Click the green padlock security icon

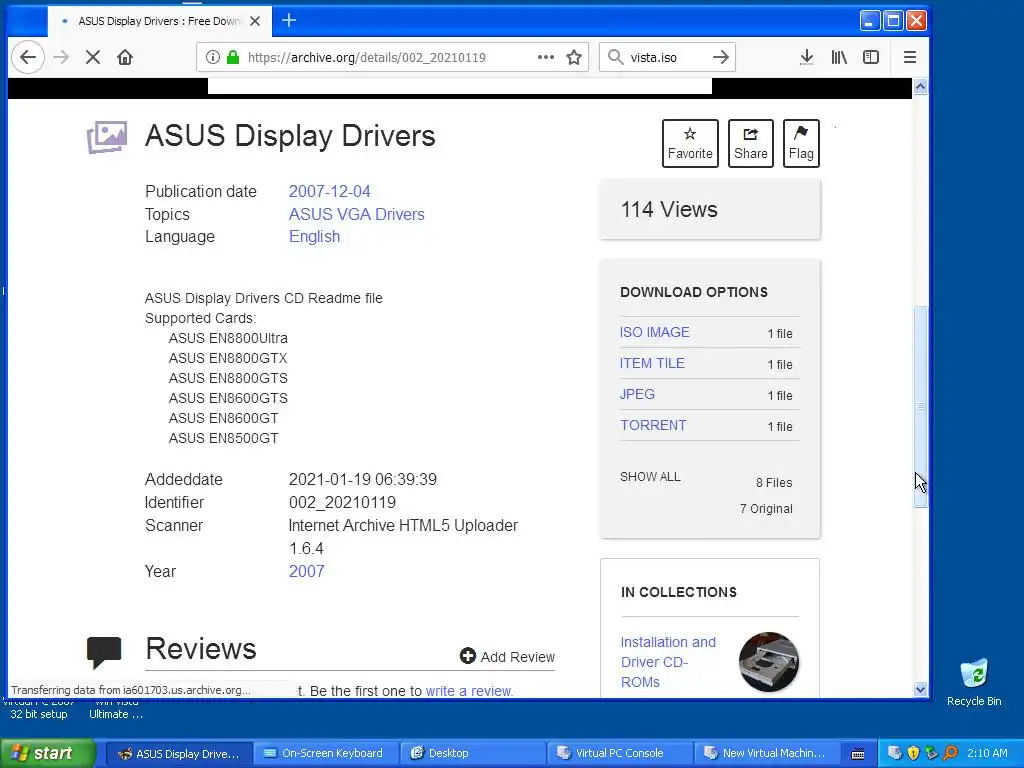click(x=232, y=57)
